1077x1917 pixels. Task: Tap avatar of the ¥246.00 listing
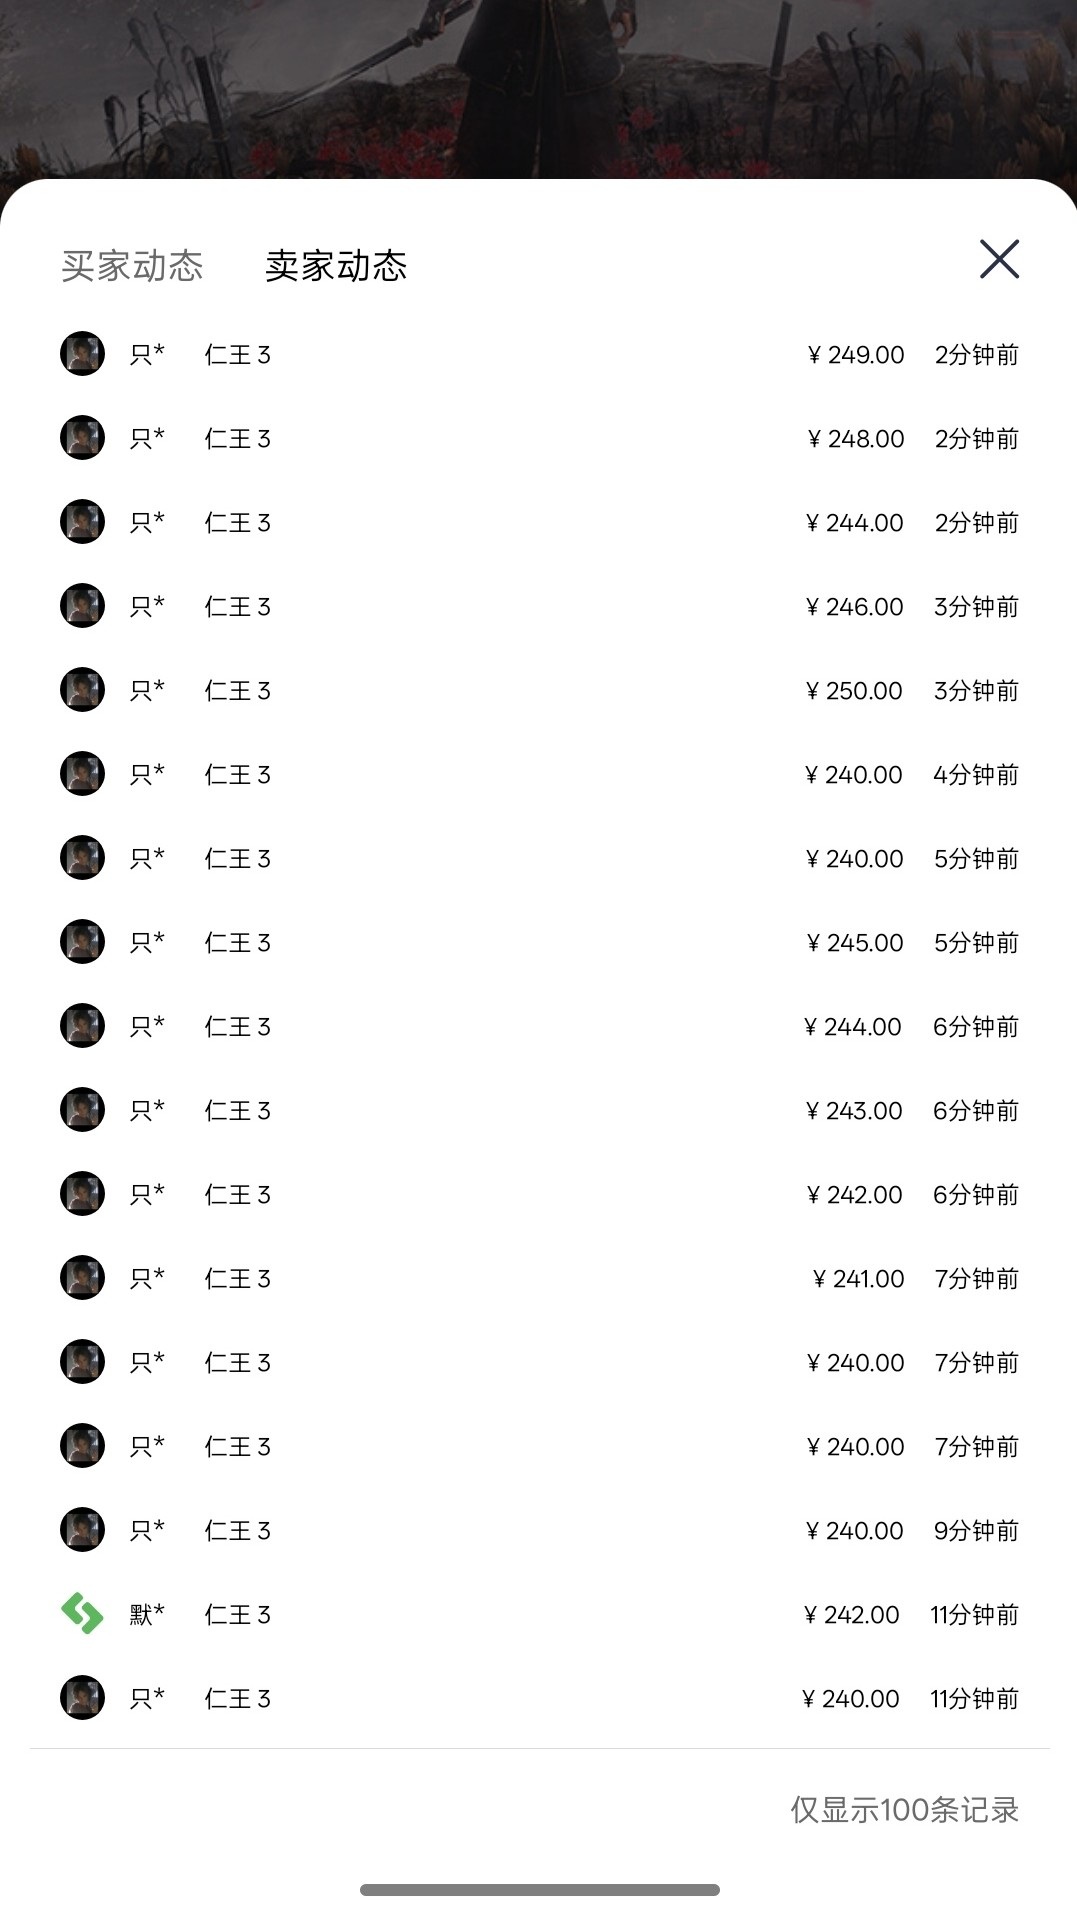[82, 606]
